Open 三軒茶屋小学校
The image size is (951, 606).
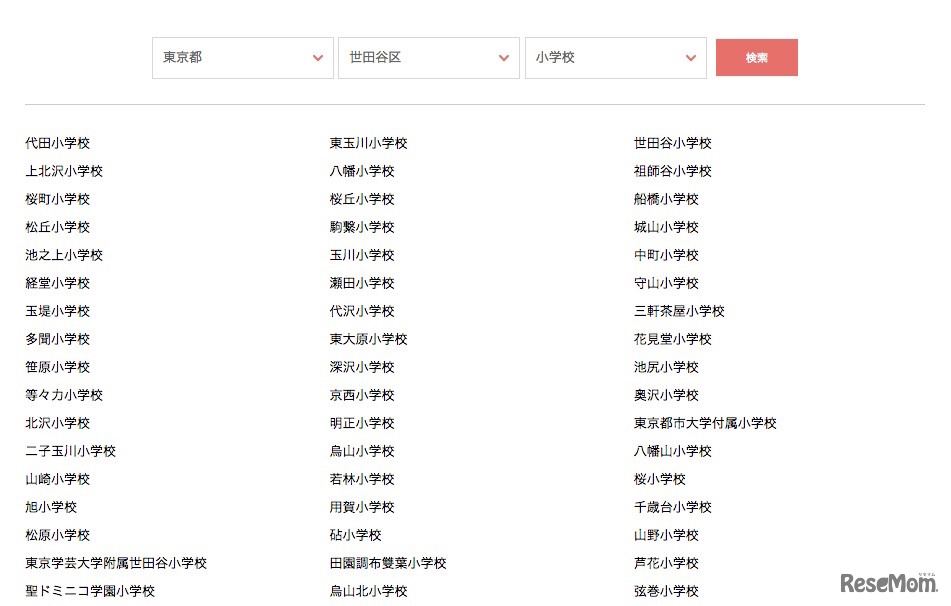[681, 311]
